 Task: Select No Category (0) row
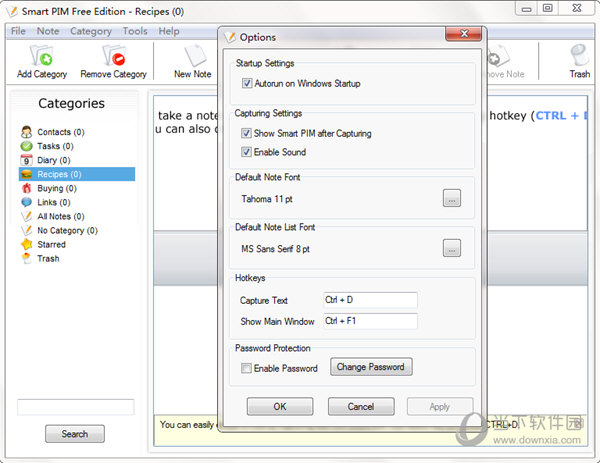(x=77, y=230)
